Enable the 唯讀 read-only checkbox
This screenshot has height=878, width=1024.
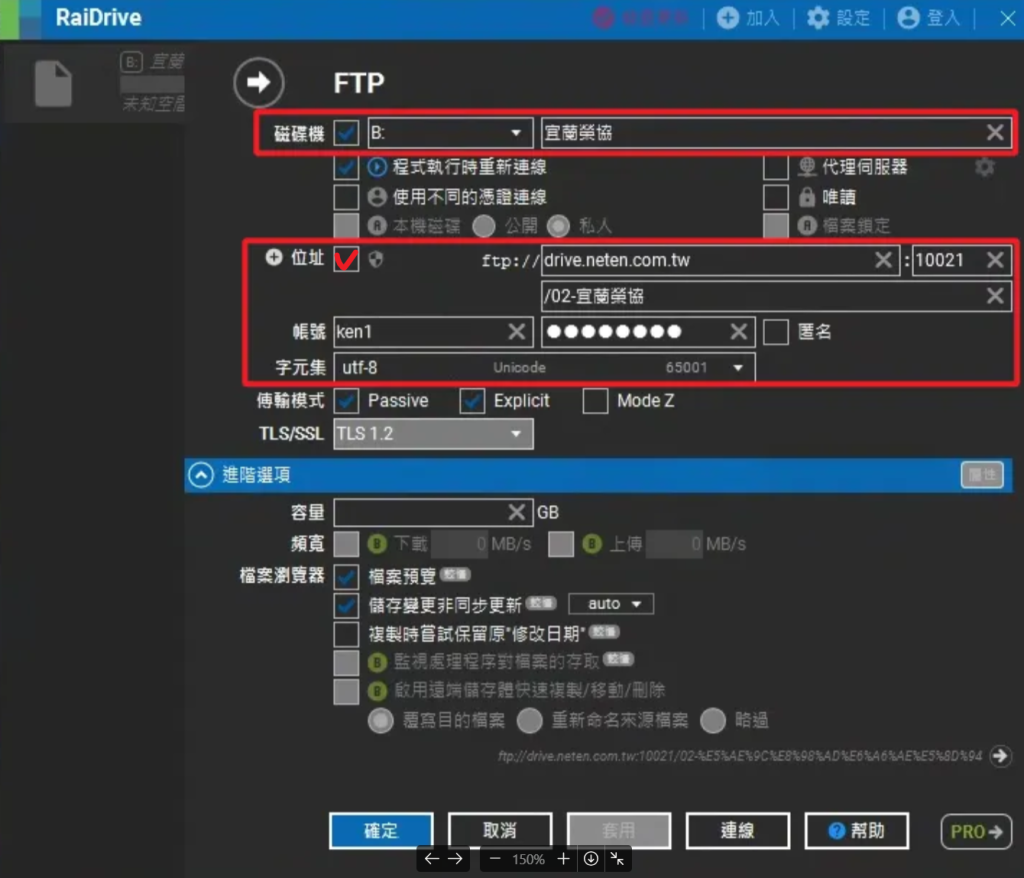[776, 197]
